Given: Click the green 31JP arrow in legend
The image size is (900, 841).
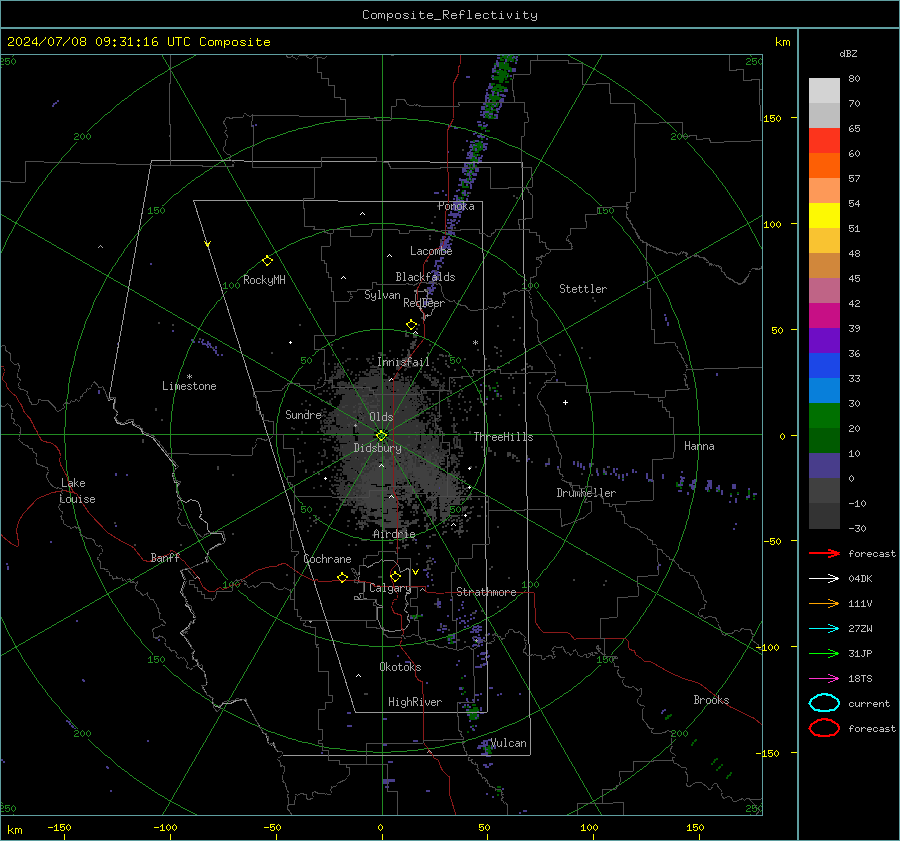Looking at the screenshot, I should click(824, 653).
